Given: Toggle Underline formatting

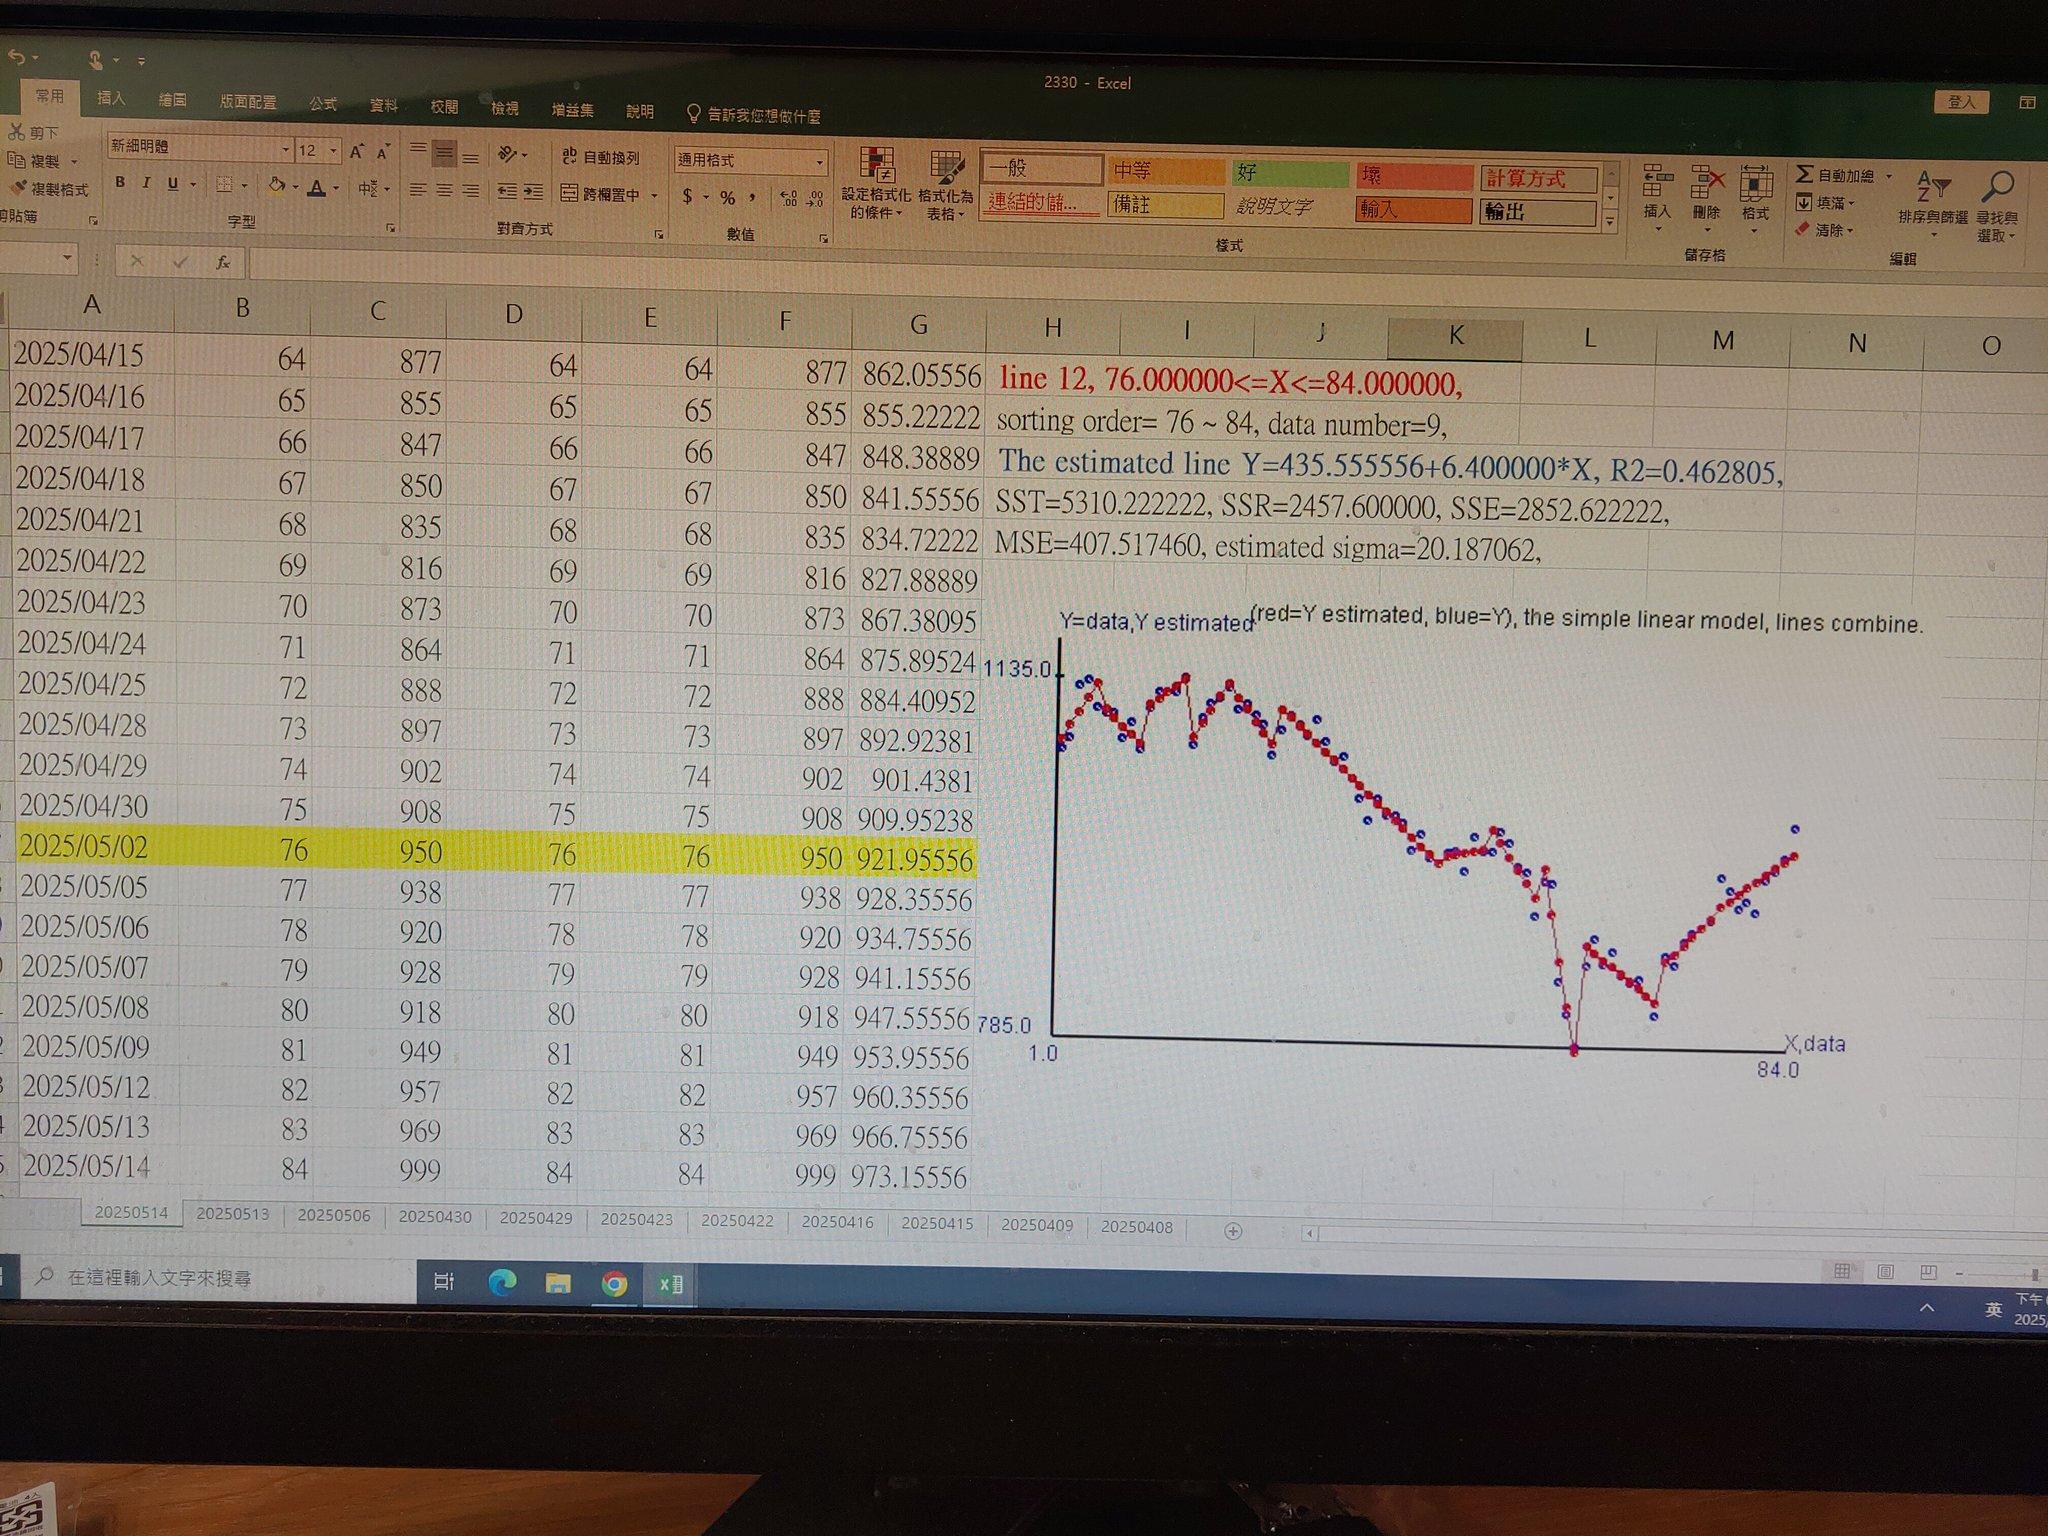Looking at the screenshot, I should point(173,184).
